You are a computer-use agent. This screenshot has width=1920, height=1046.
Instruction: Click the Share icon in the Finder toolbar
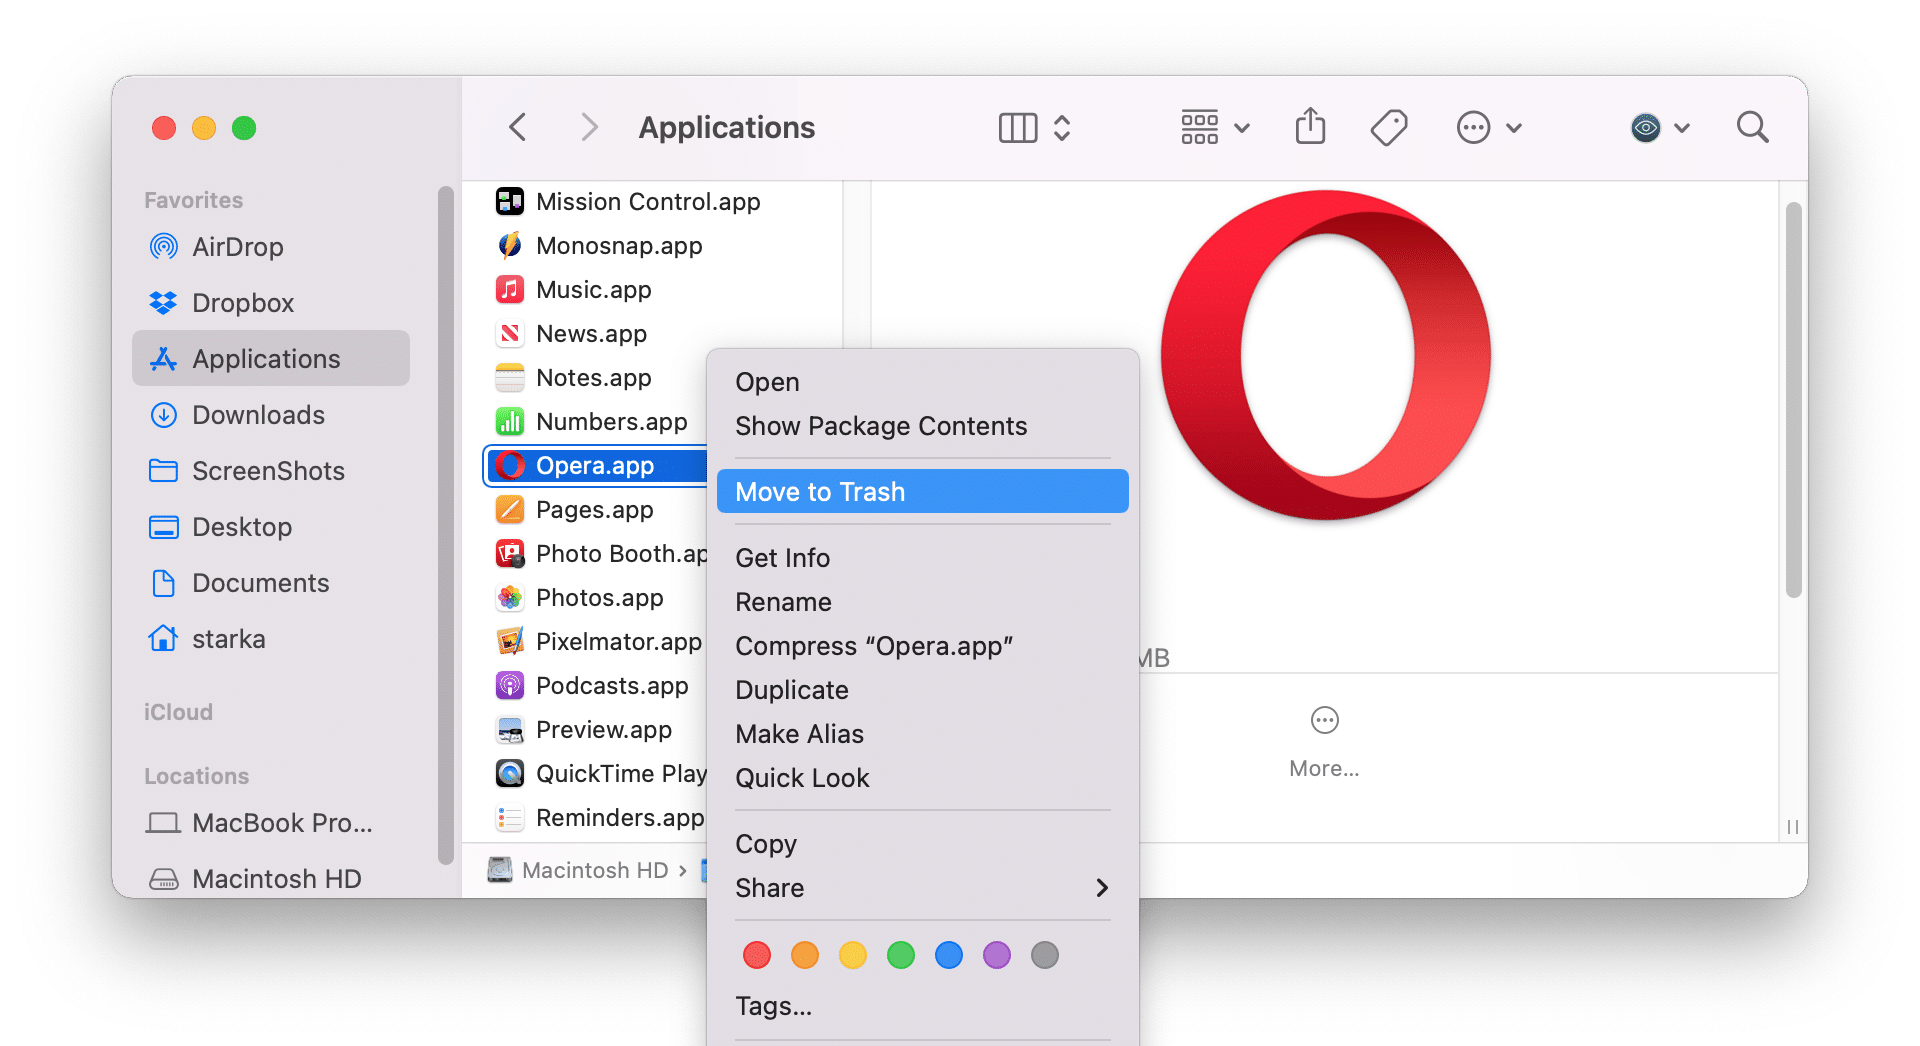[1310, 127]
